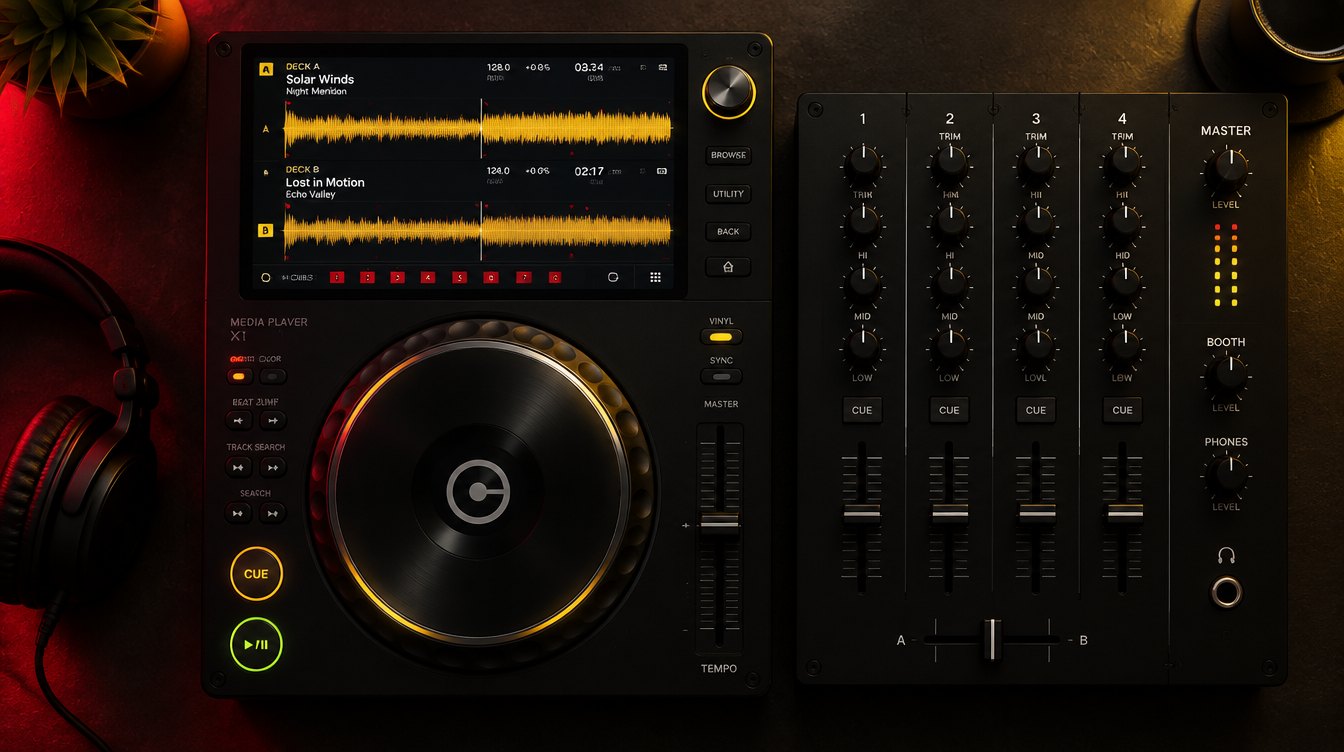Select the yellow Deck A badge

pos(266,69)
